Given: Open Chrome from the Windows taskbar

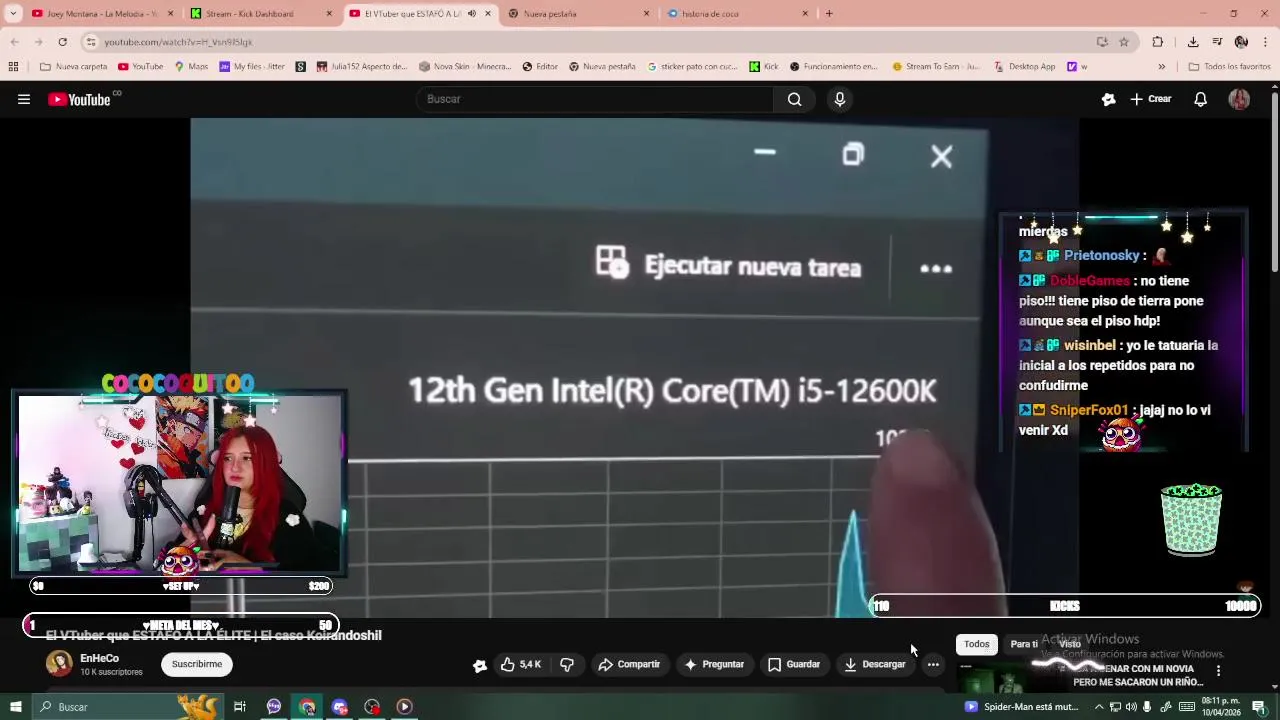Looking at the screenshot, I should click(x=307, y=707).
